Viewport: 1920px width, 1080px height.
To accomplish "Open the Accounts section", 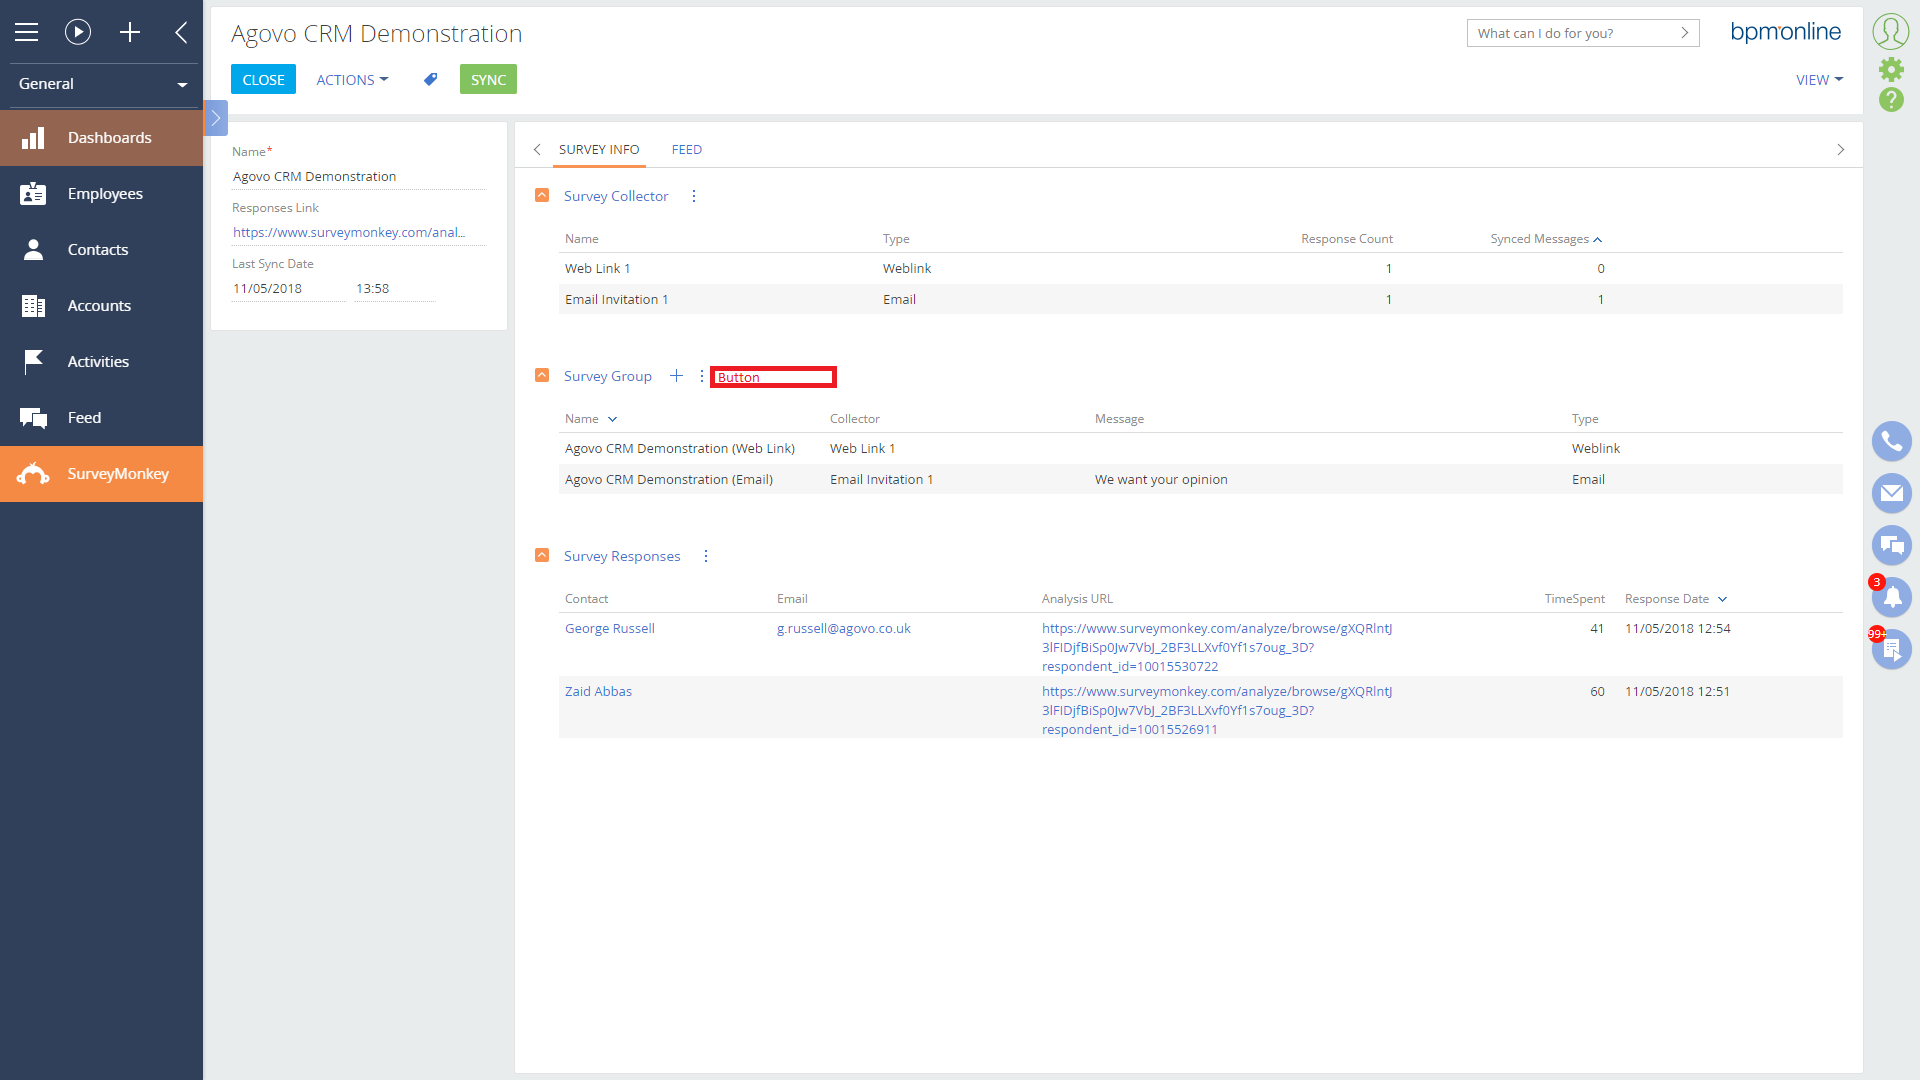I will tap(100, 305).
